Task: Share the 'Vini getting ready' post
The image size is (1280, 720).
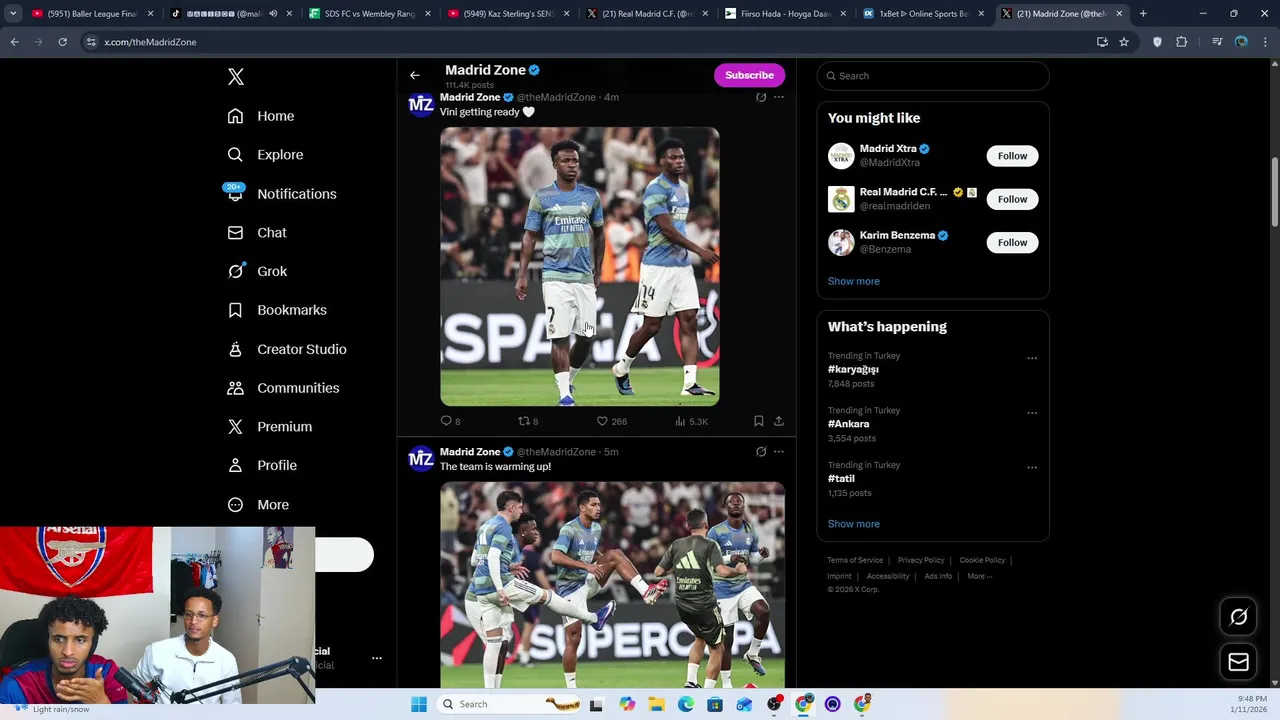Action: click(779, 421)
